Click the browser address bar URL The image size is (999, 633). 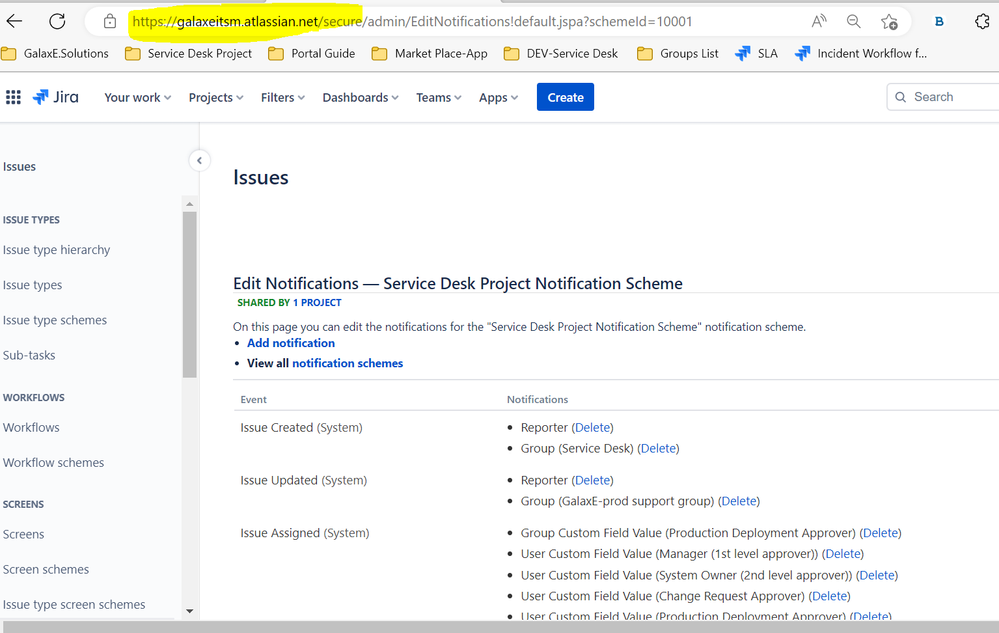click(x=412, y=21)
